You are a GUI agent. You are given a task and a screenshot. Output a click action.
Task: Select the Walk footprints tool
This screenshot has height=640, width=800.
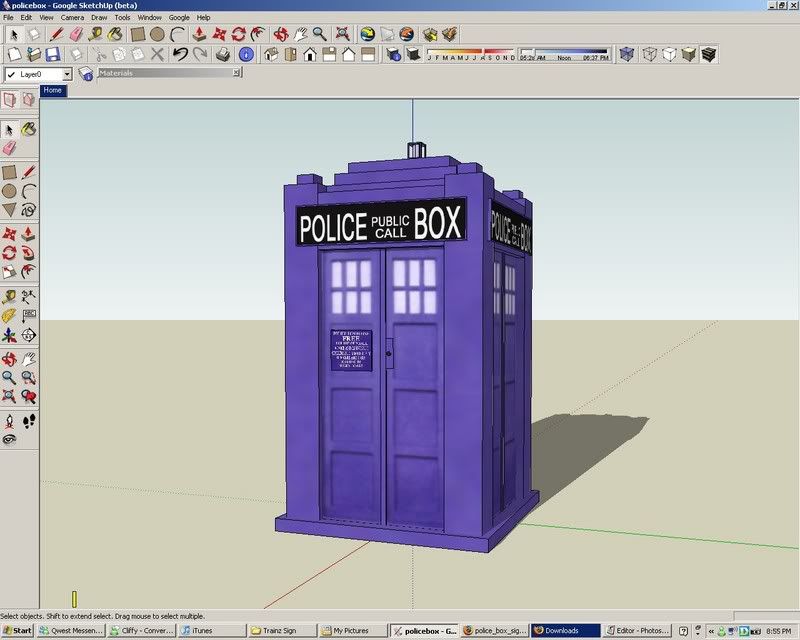pos(29,421)
